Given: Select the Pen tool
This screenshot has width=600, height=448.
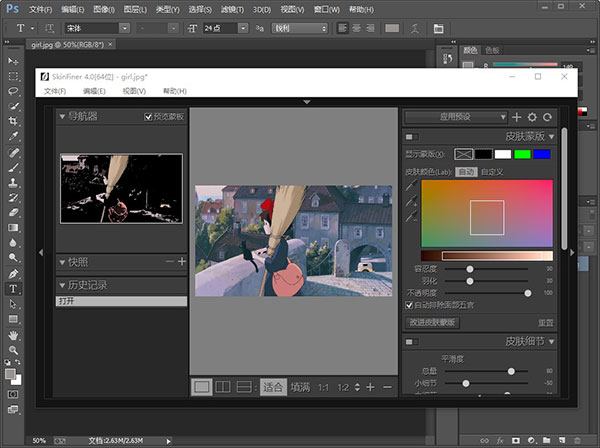Looking at the screenshot, I should coord(13,274).
